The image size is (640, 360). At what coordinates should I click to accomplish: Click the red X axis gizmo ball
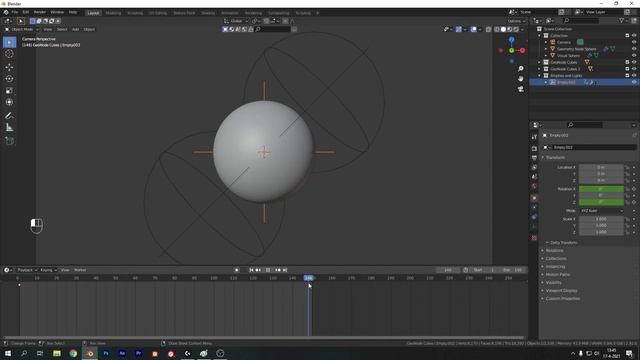coord(522,50)
